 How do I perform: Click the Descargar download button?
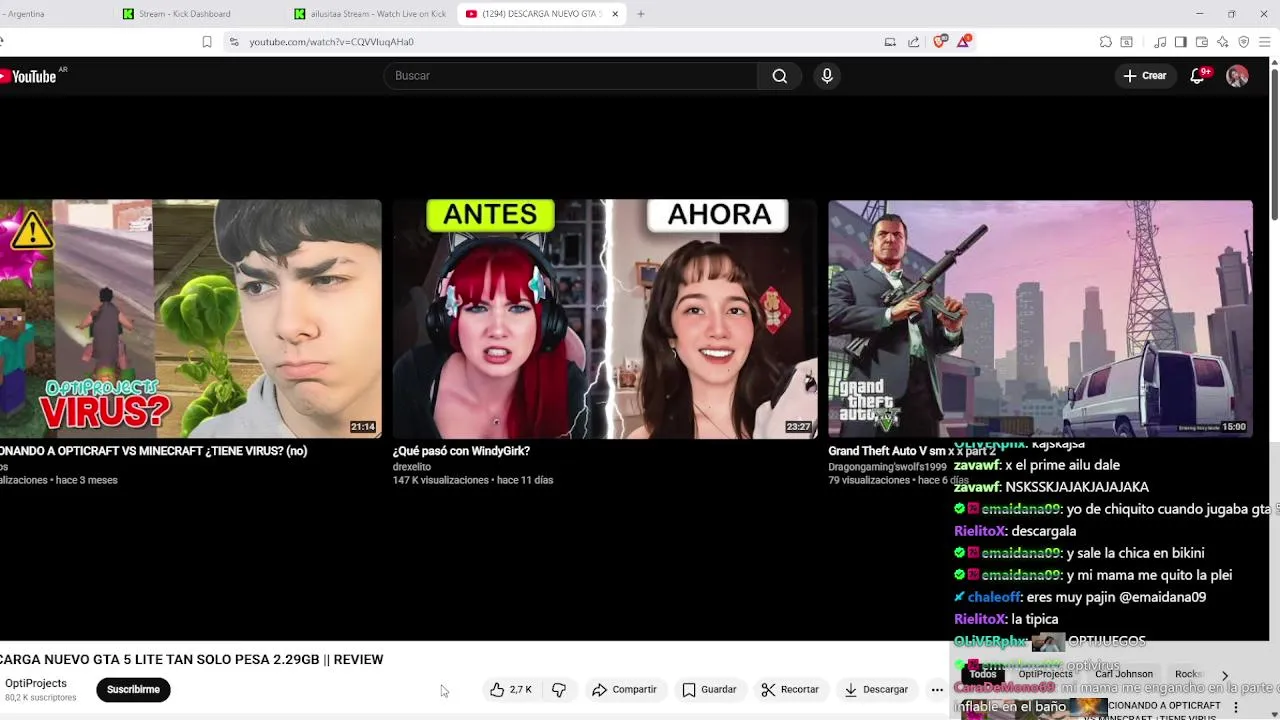[876, 689]
